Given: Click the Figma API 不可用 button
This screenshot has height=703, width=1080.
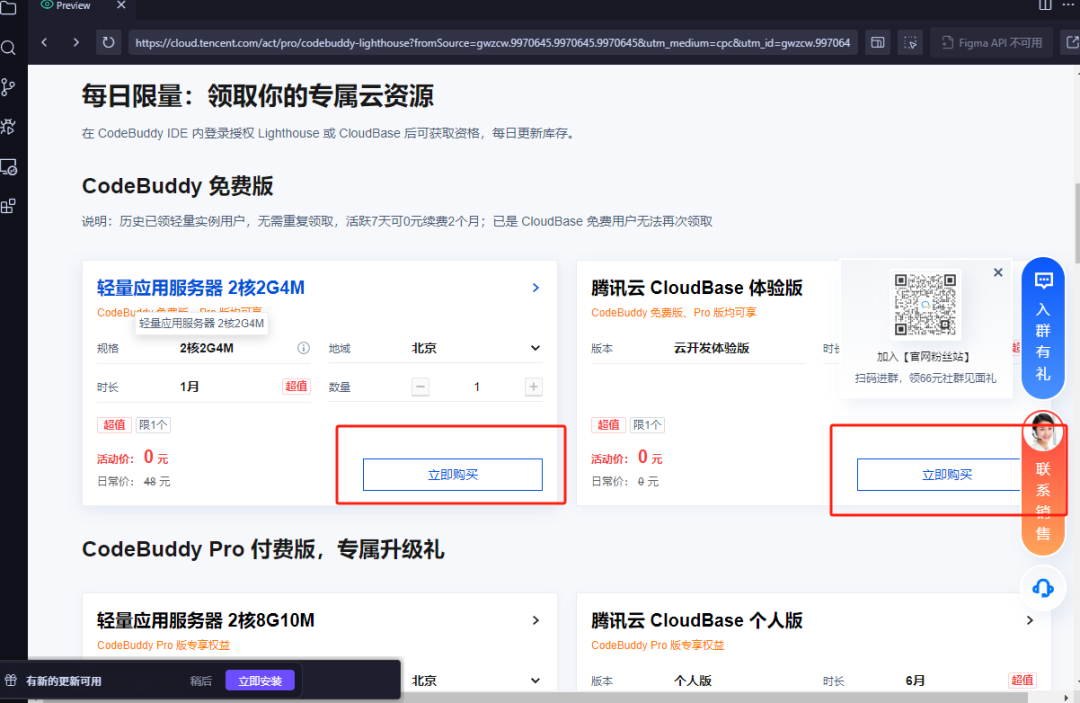Looking at the screenshot, I should pyautogui.click(x=991, y=43).
